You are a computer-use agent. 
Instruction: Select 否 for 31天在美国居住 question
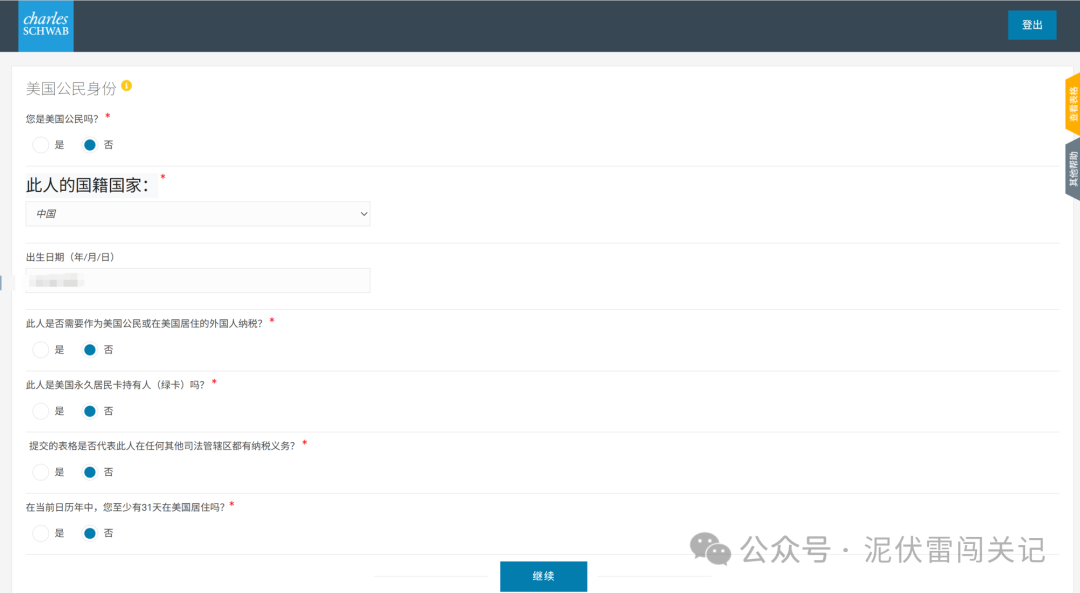coord(90,533)
